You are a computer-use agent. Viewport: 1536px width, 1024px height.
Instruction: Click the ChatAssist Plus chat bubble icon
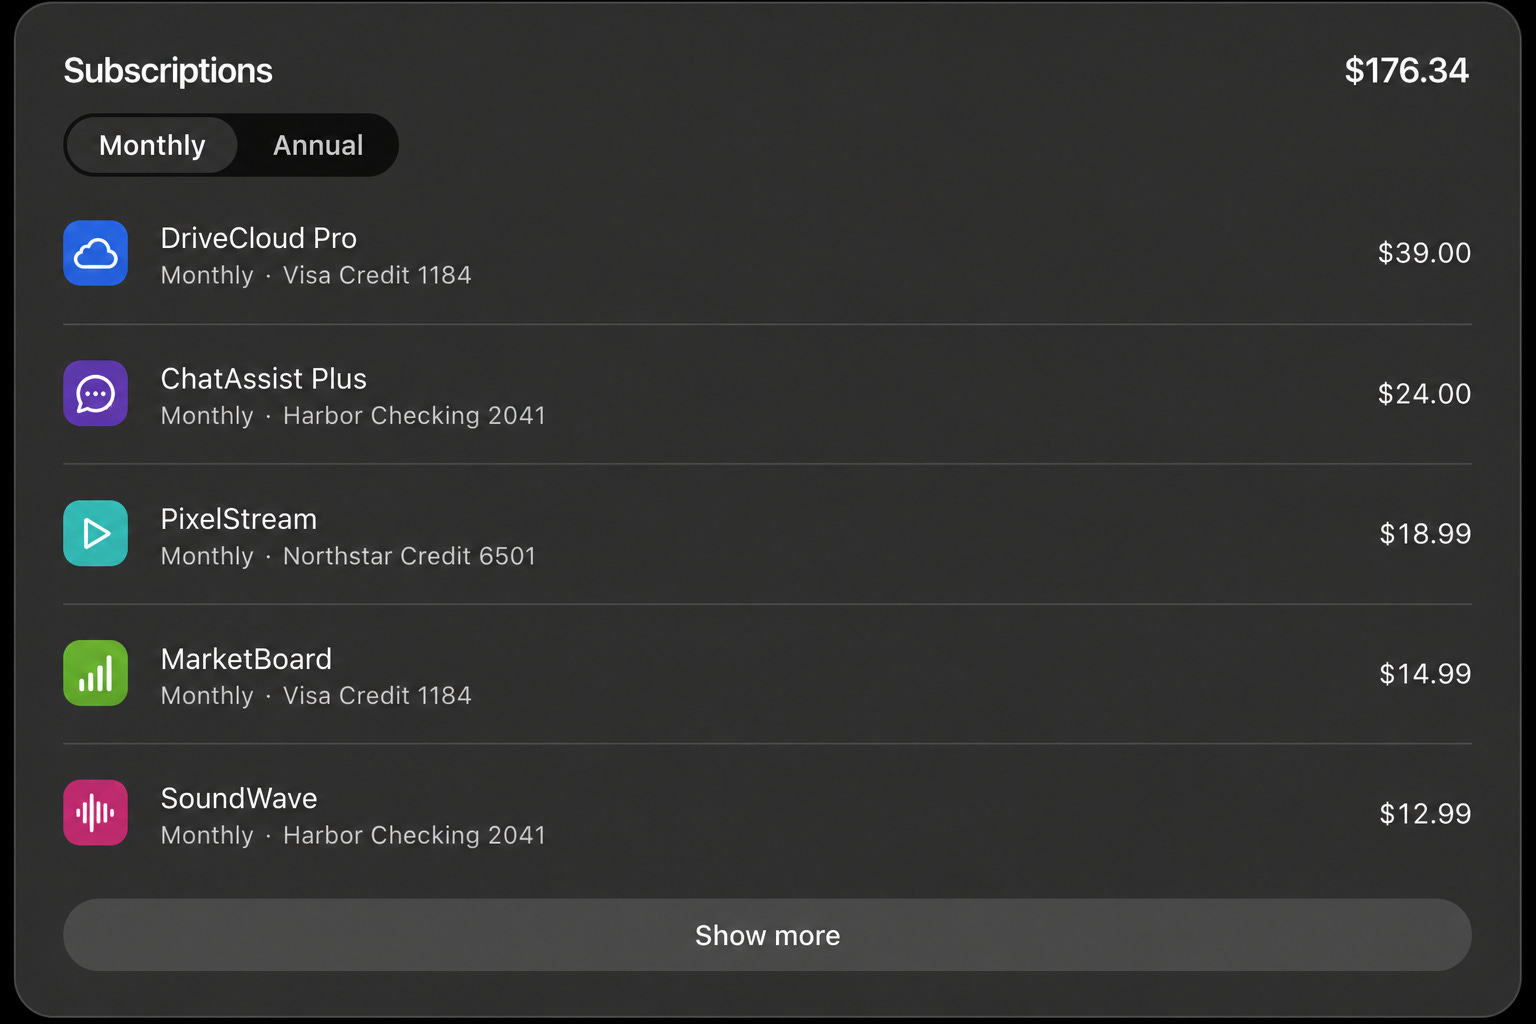(x=95, y=393)
